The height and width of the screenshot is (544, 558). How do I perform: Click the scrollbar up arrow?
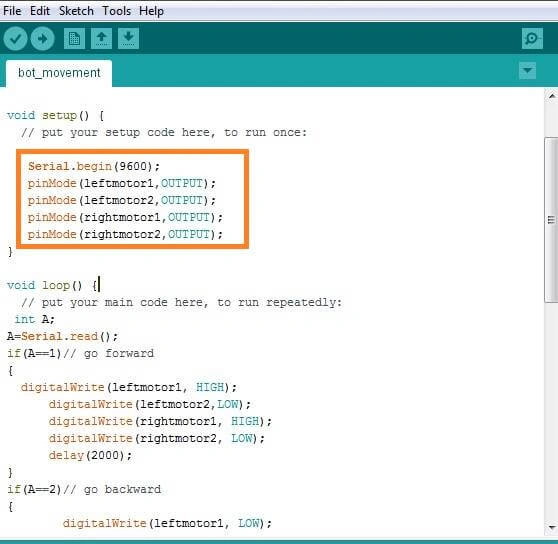coord(552,96)
